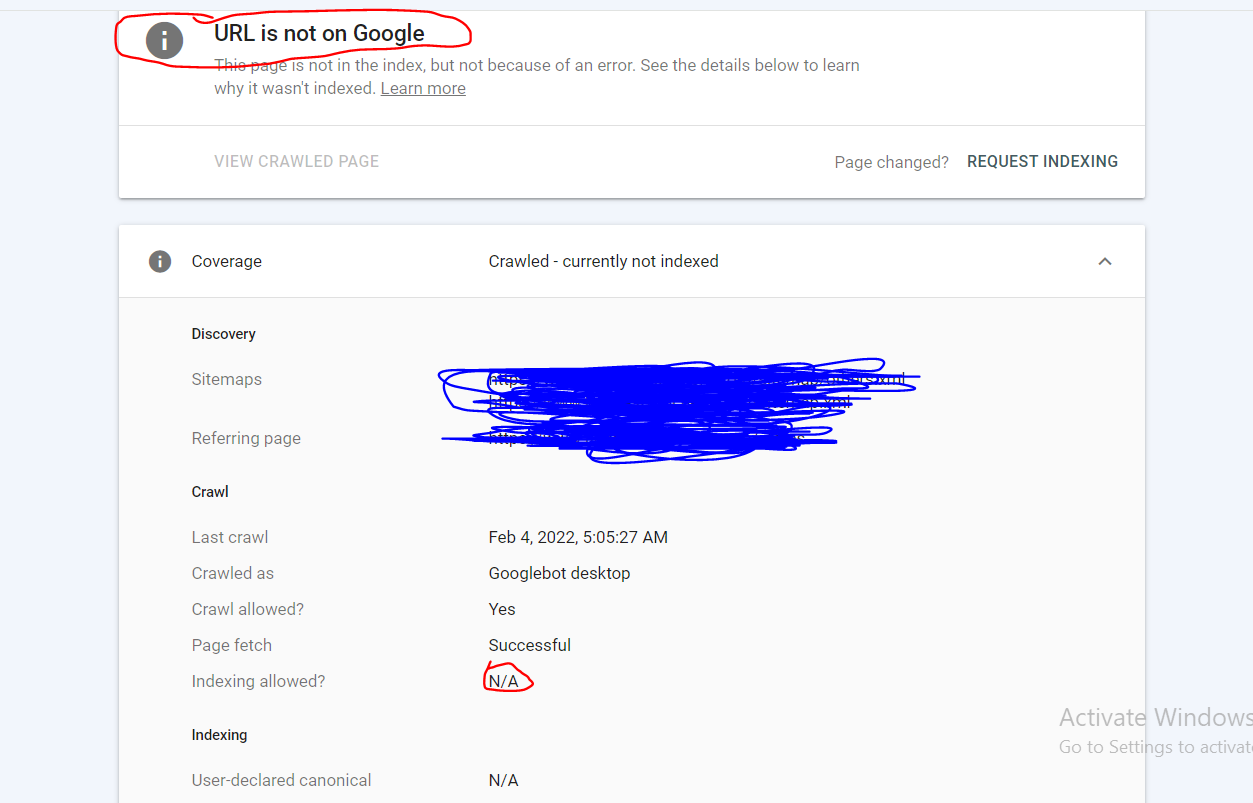Click the info icon beside URL is not on Google
The height and width of the screenshot is (803, 1253).
pos(164,40)
